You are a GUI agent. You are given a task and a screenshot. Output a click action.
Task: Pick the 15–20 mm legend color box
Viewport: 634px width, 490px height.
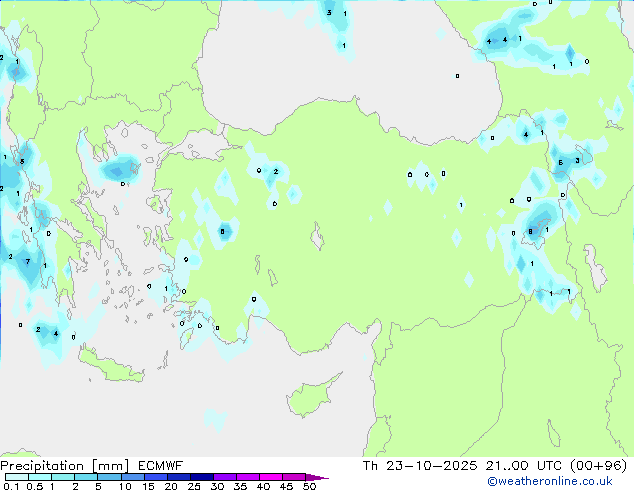click(156, 477)
